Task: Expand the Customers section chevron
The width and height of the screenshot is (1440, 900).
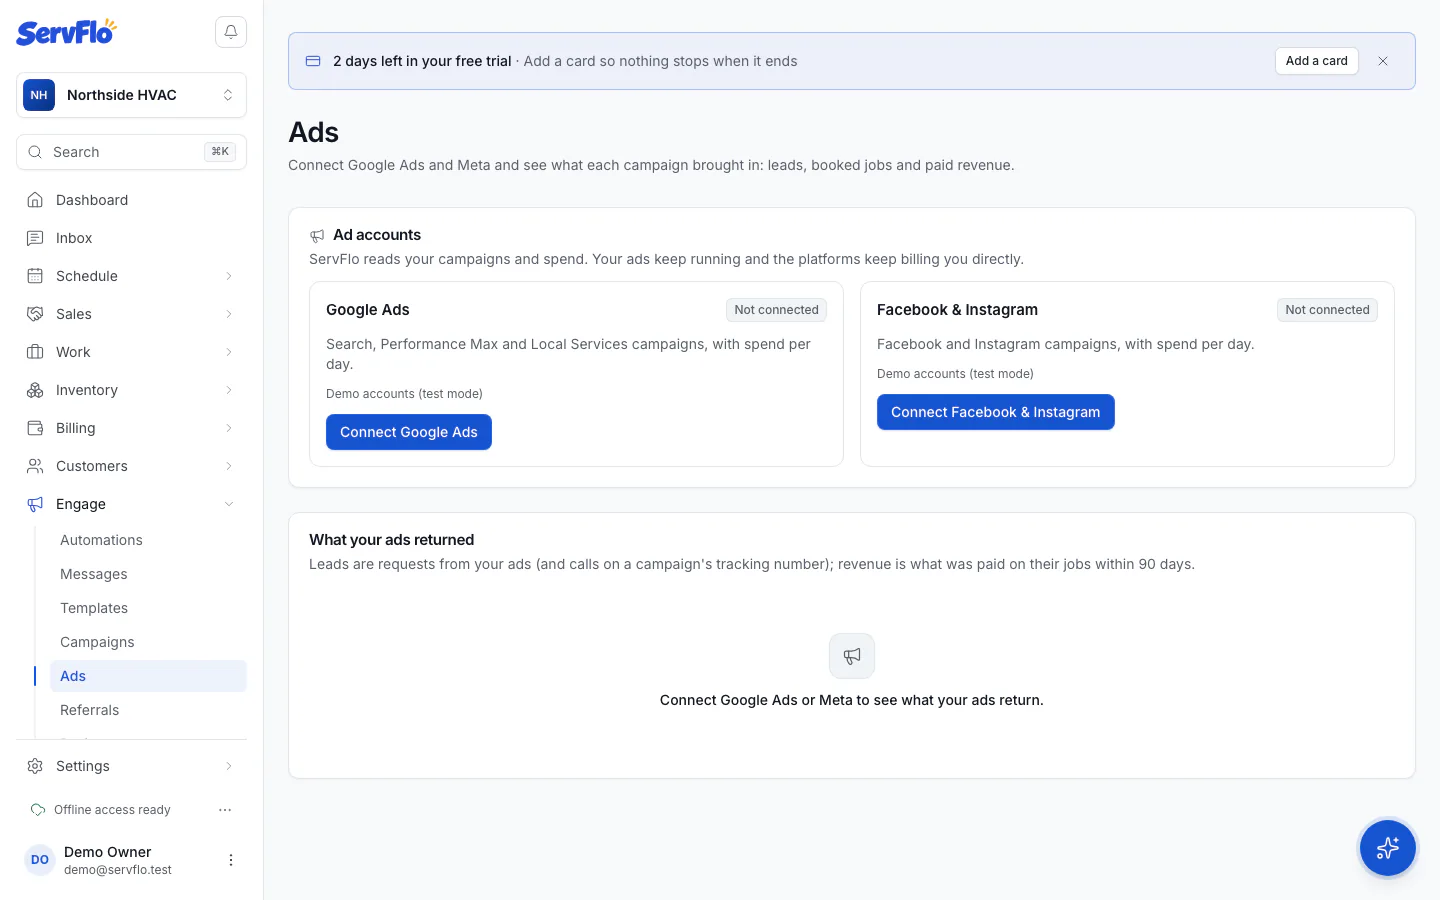Action: click(229, 466)
